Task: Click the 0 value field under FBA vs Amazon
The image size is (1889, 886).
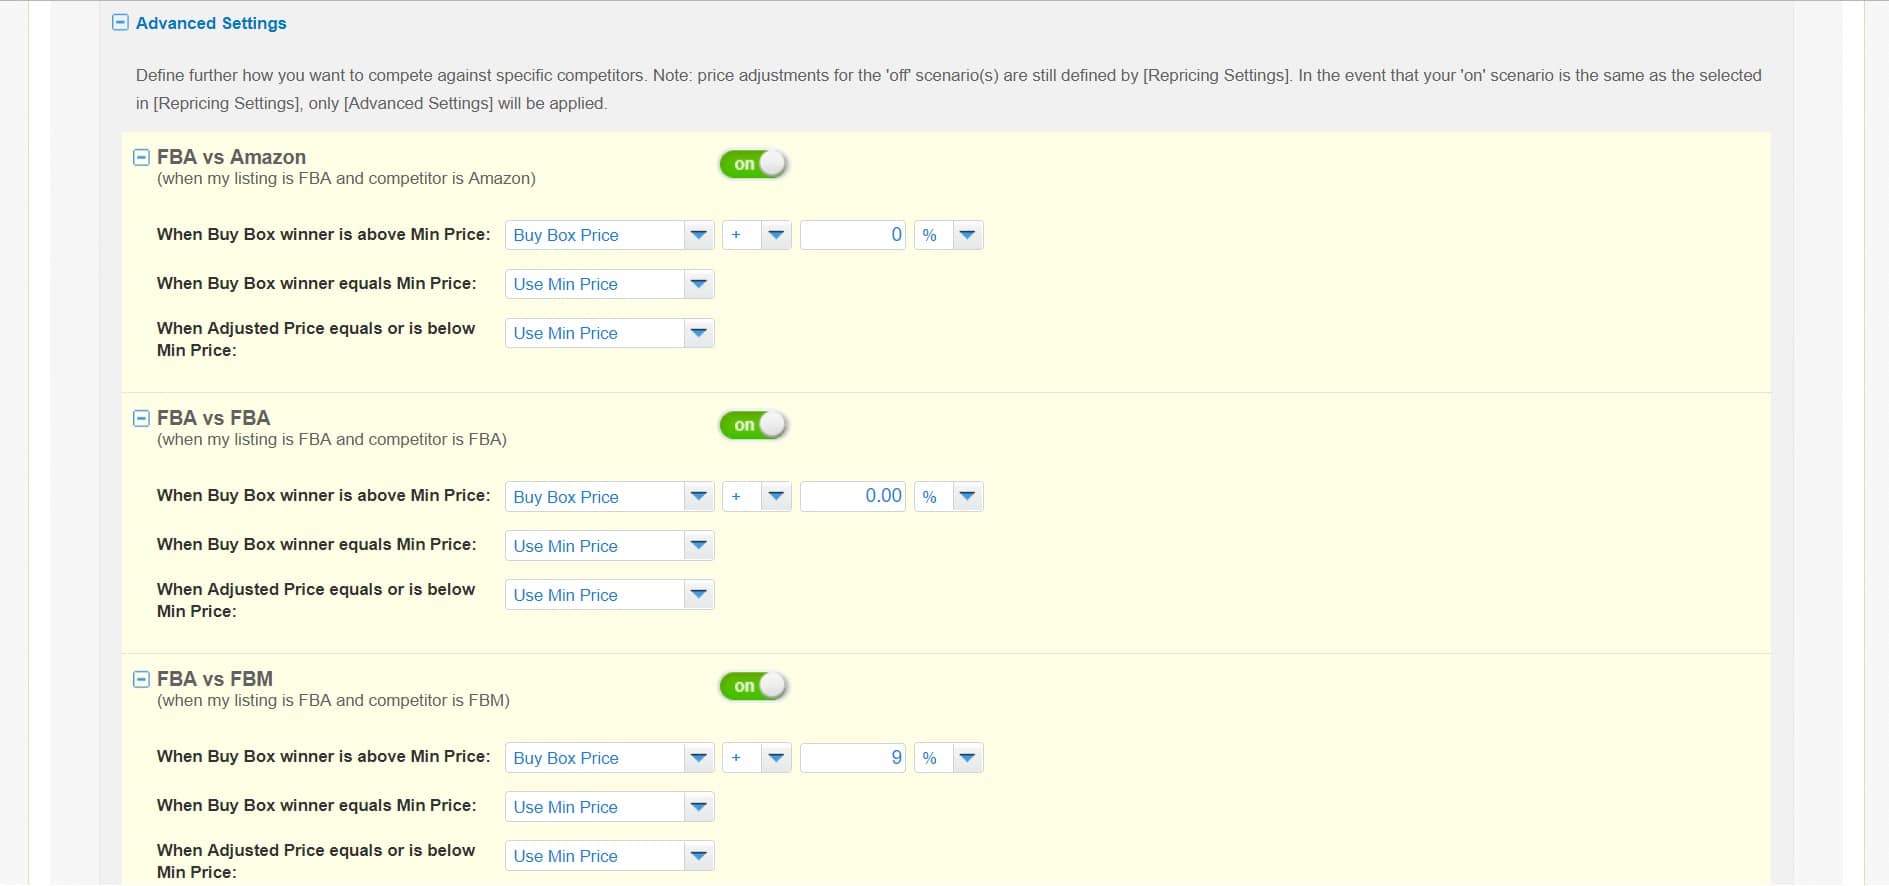Action: [853, 235]
